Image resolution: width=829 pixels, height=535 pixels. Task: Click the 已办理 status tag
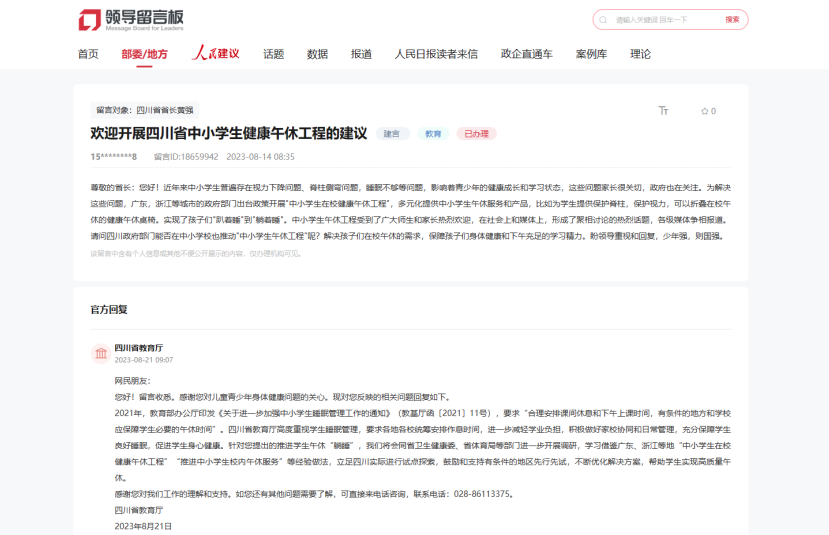tap(476, 134)
